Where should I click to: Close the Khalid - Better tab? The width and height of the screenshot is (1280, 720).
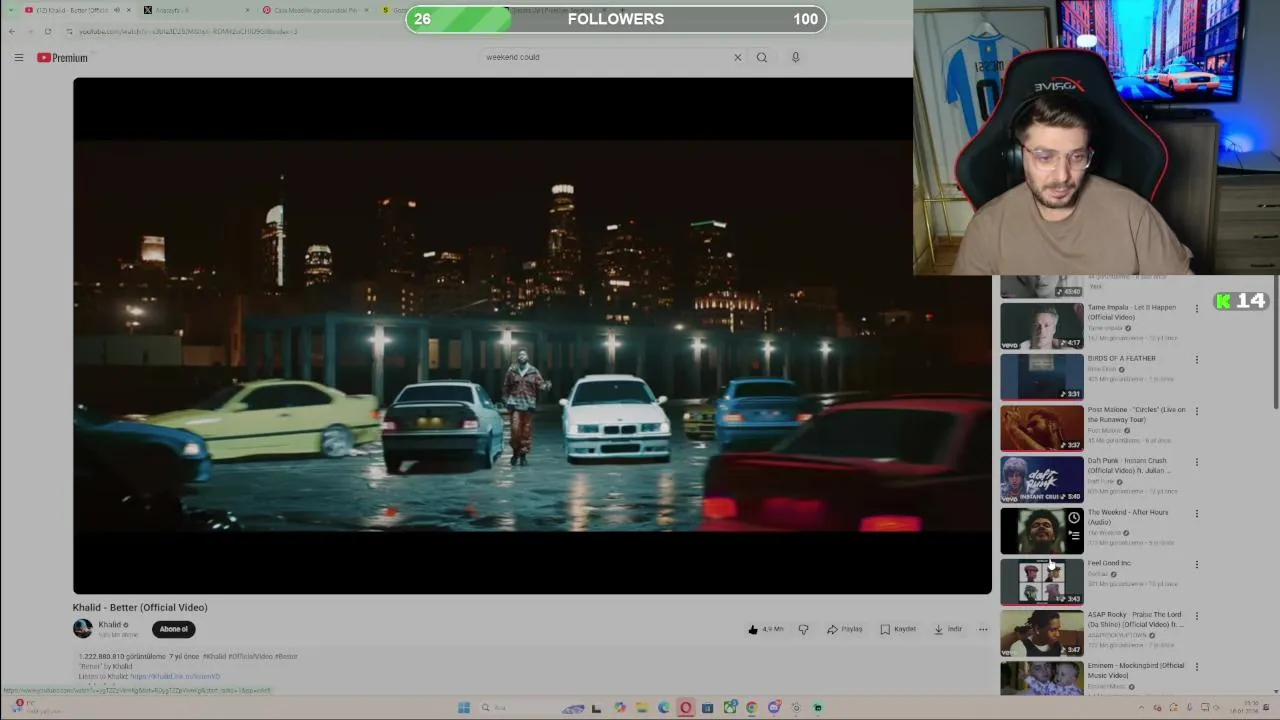[130, 10]
